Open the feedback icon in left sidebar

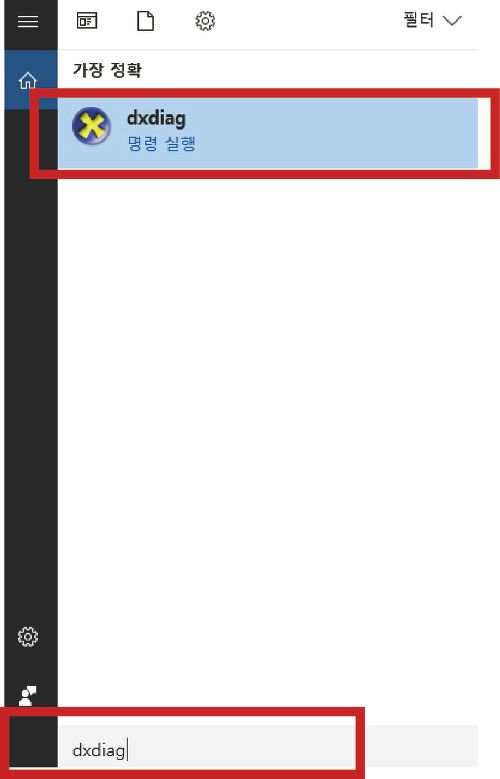pyautogui.click(x=27, y=696)
